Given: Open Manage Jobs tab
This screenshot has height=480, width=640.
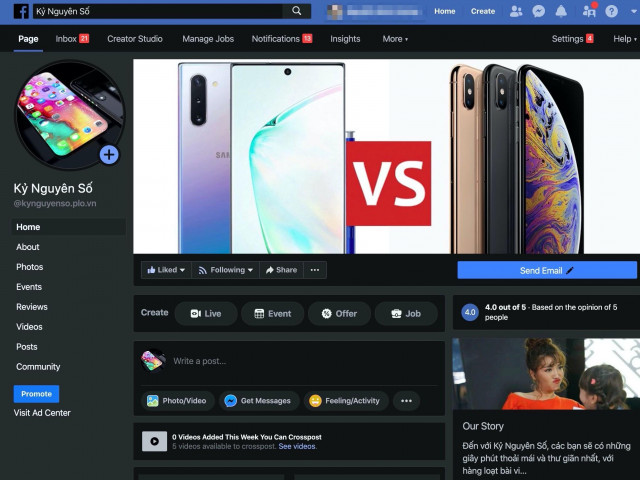Looking at the screenshot, I should (208, 39).
